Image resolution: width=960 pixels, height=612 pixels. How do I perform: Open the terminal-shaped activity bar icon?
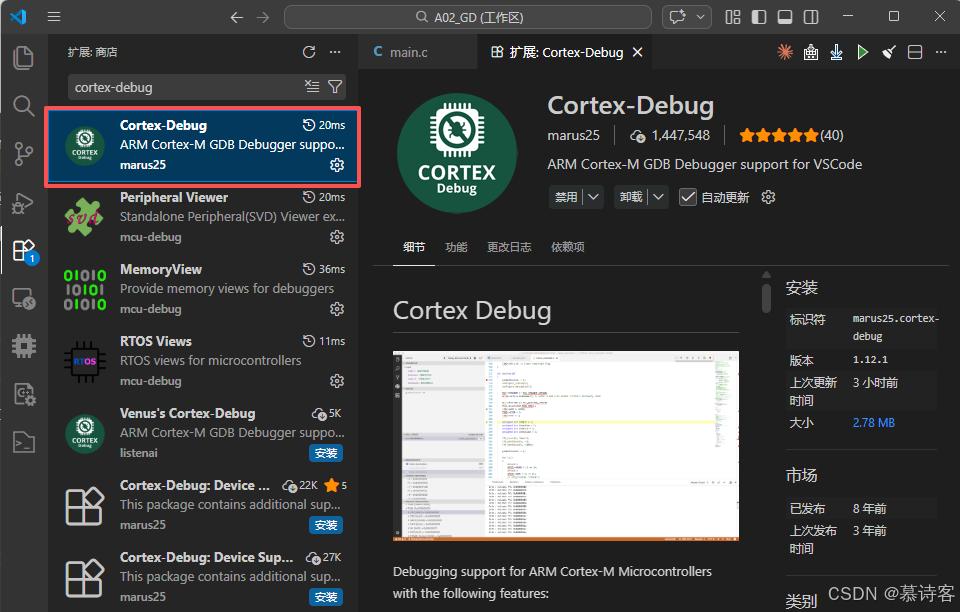[x=23, y=442]
